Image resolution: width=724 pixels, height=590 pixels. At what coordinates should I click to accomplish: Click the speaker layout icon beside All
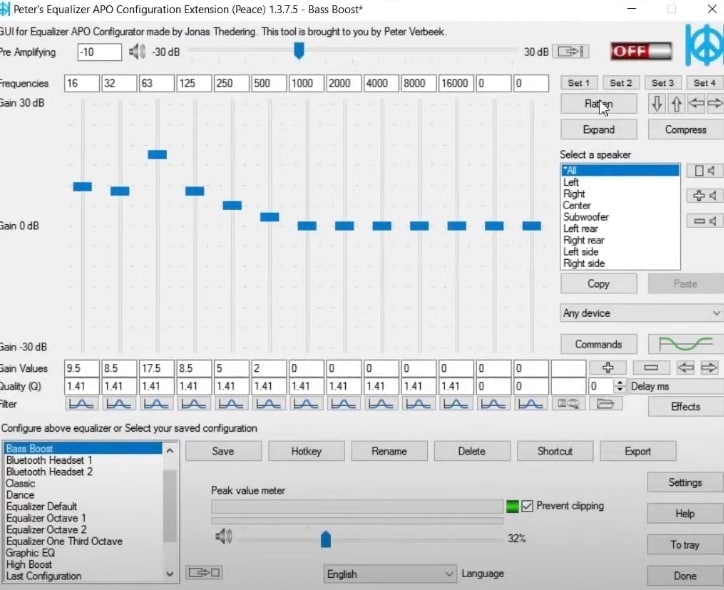704,171
